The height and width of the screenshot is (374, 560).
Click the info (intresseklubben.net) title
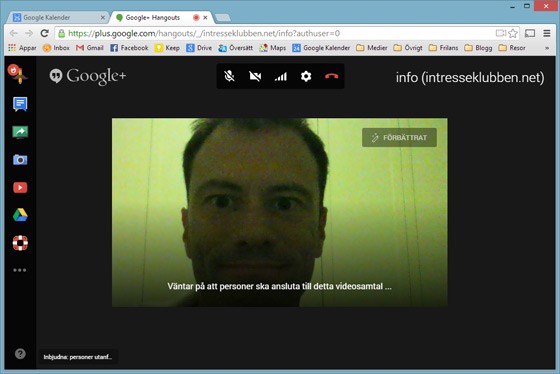point(470,78)
